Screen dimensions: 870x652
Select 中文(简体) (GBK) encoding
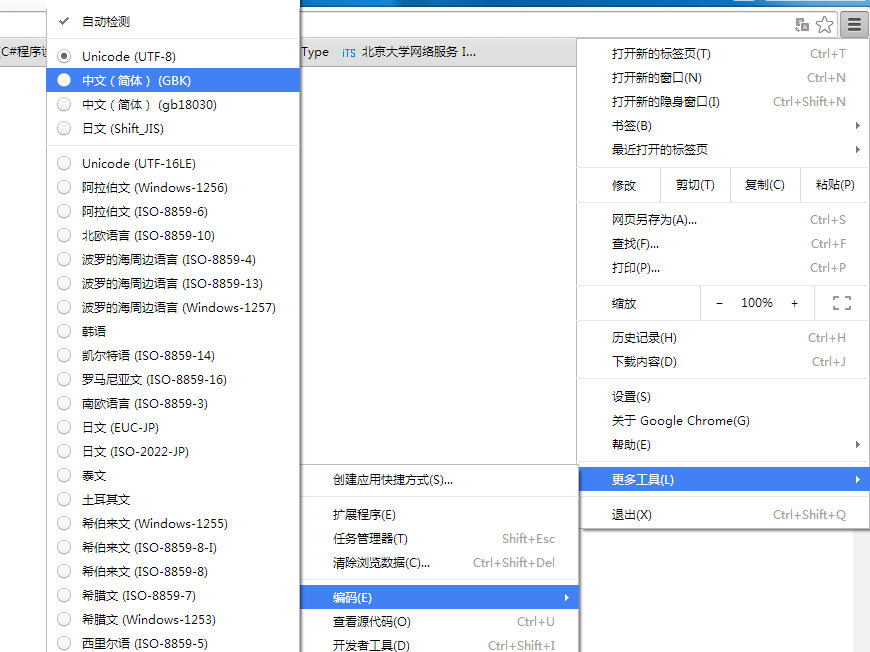point(173,80)
